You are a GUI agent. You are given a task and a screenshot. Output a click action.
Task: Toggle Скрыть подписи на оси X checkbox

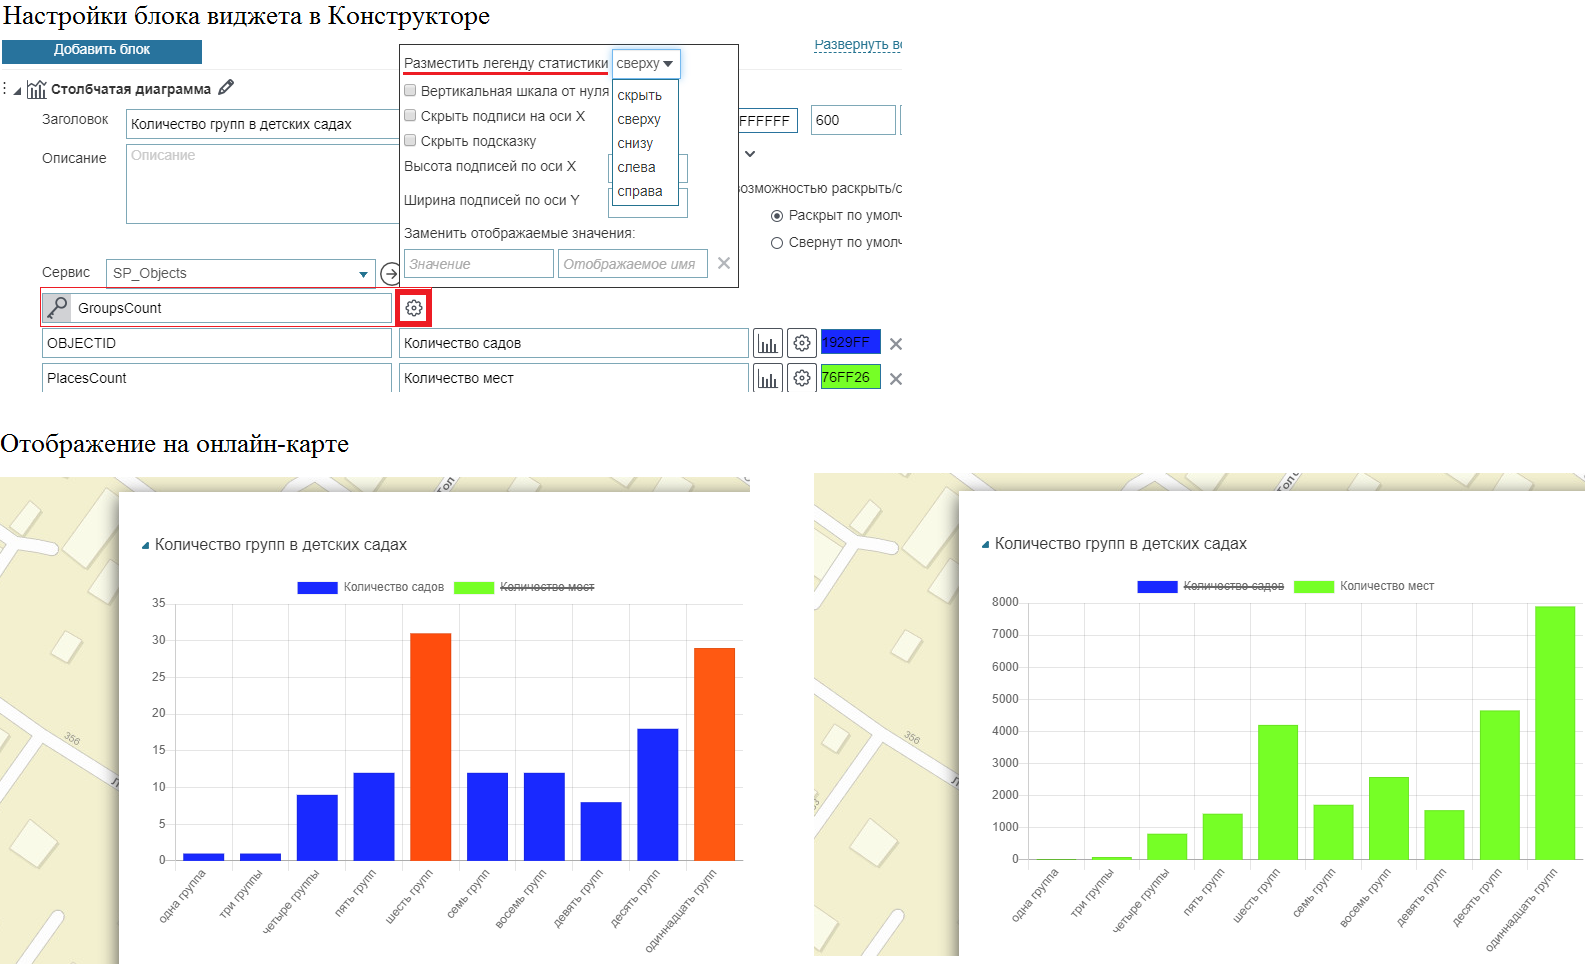(410, 116)
